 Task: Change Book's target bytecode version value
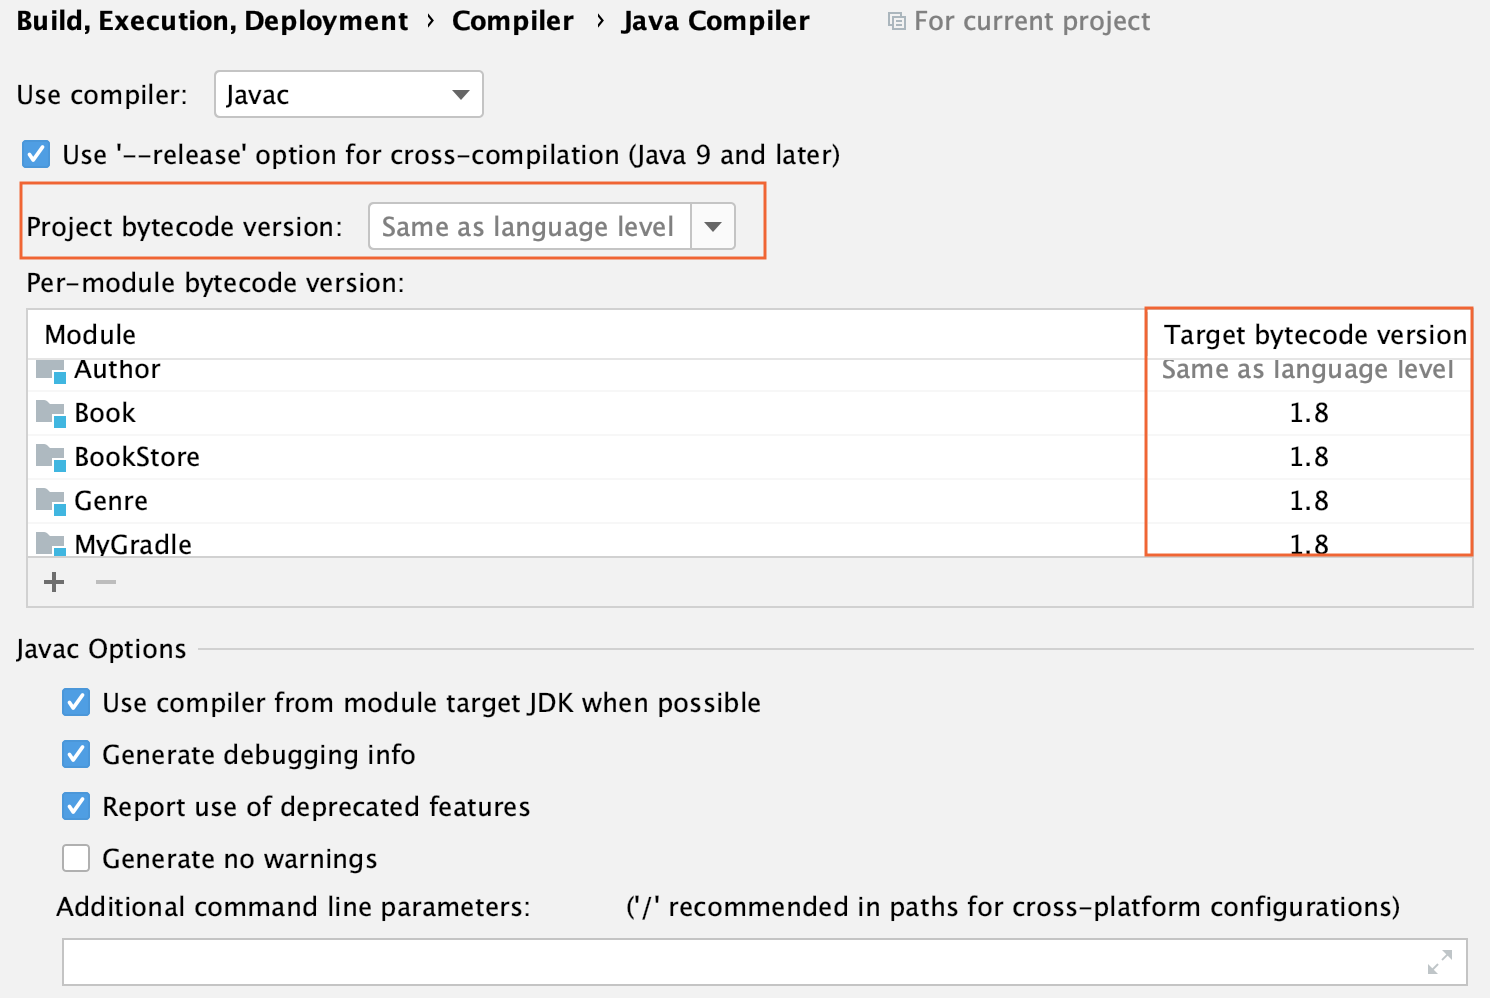(x=1310, y=413)
